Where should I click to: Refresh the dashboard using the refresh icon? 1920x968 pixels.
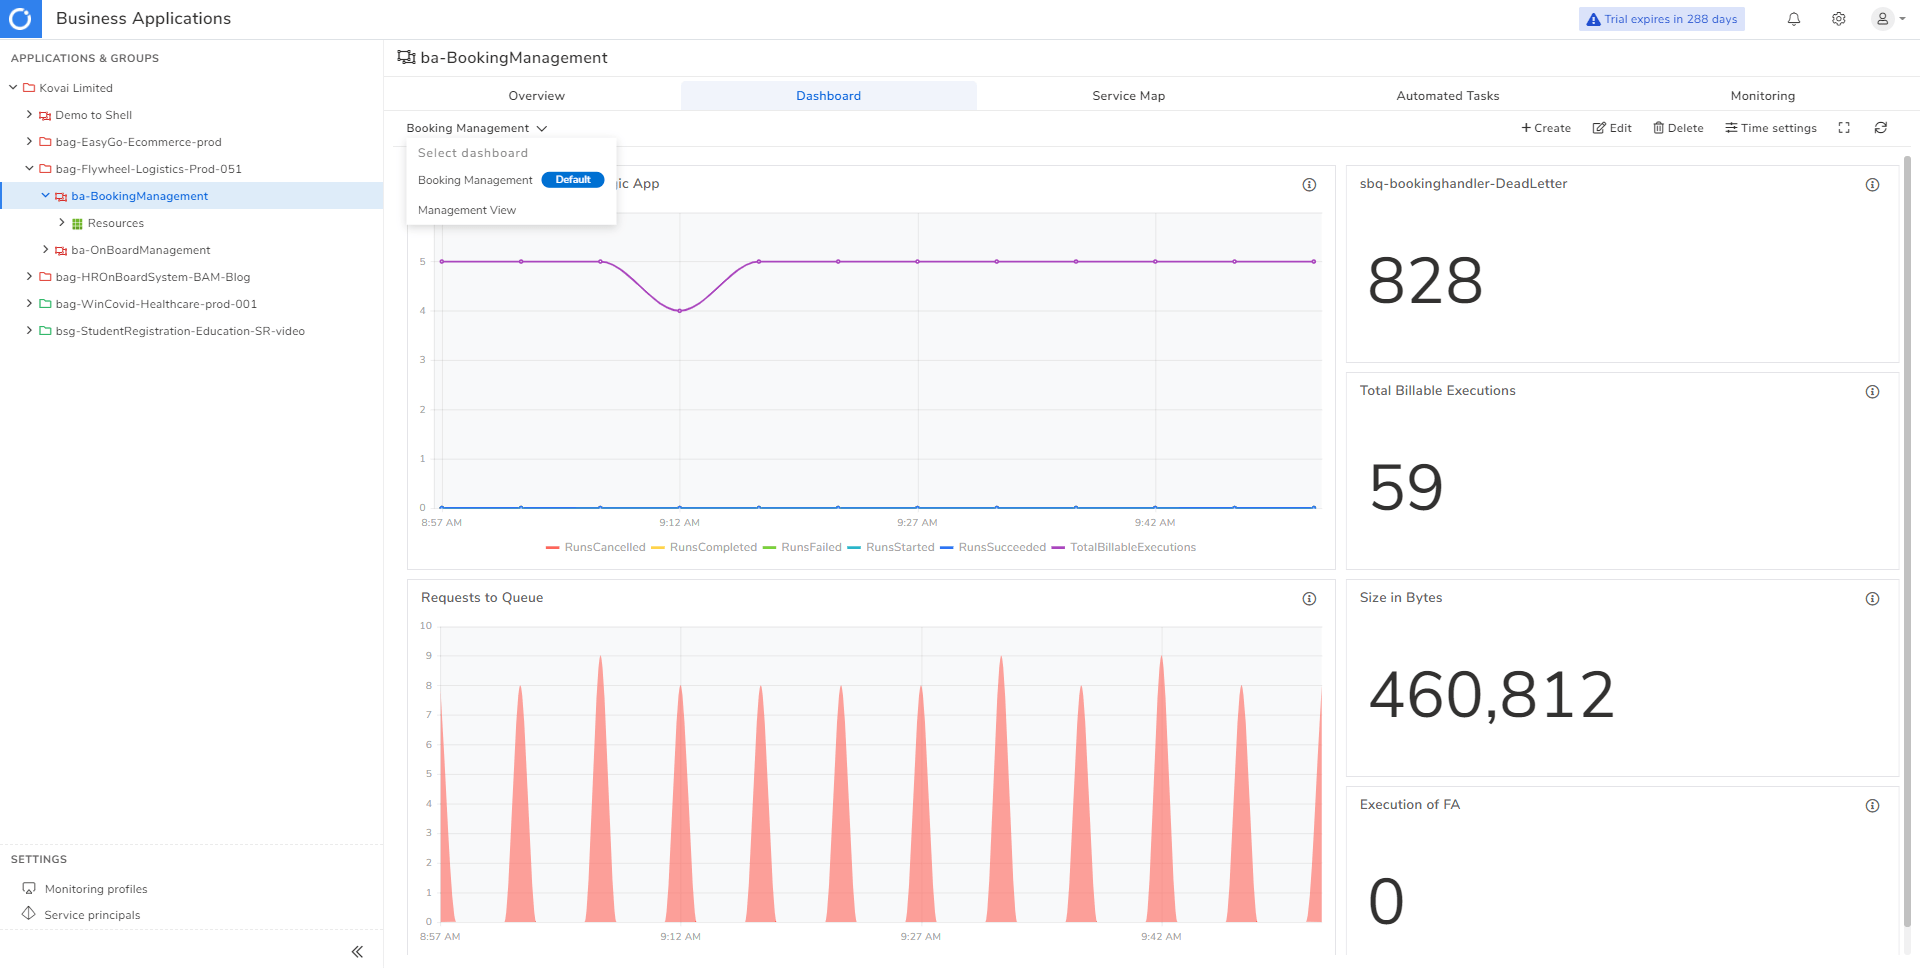(x=1881, y=128)
